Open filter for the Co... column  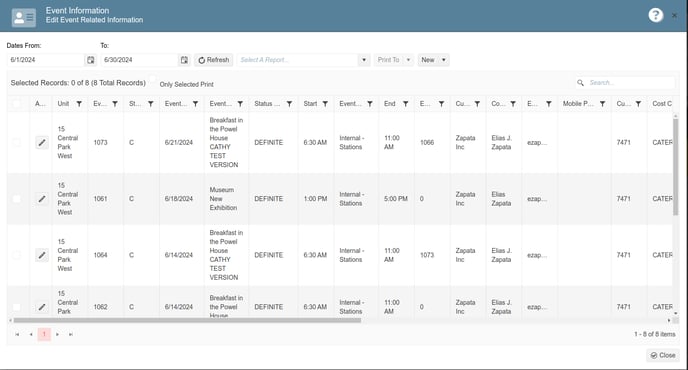513,104
